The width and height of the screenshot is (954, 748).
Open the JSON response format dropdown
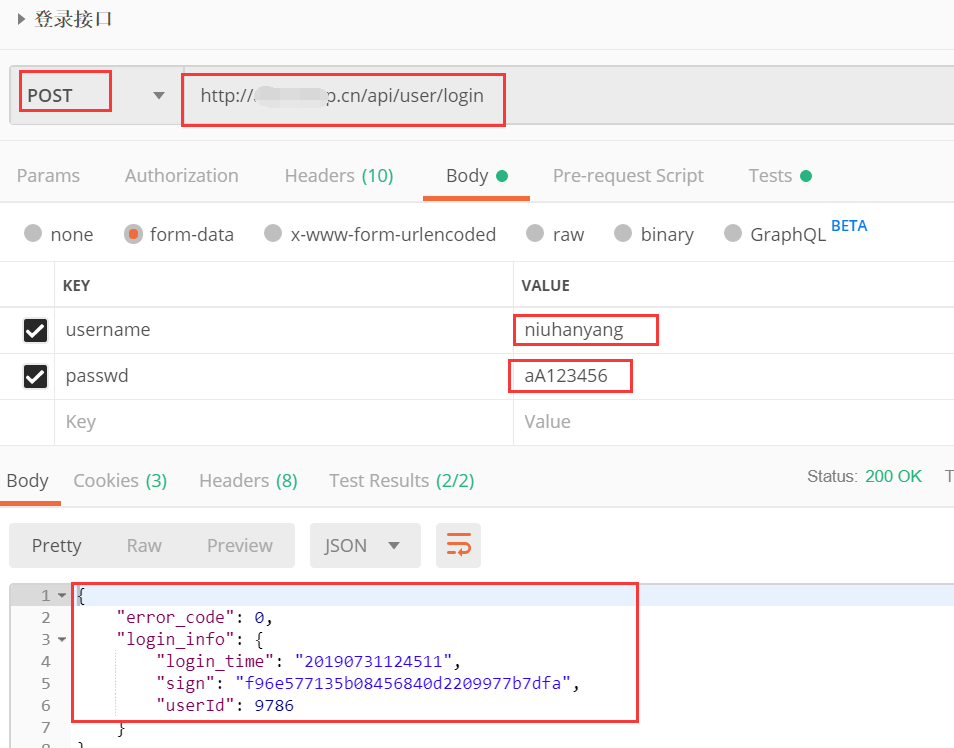coord(364,545)
